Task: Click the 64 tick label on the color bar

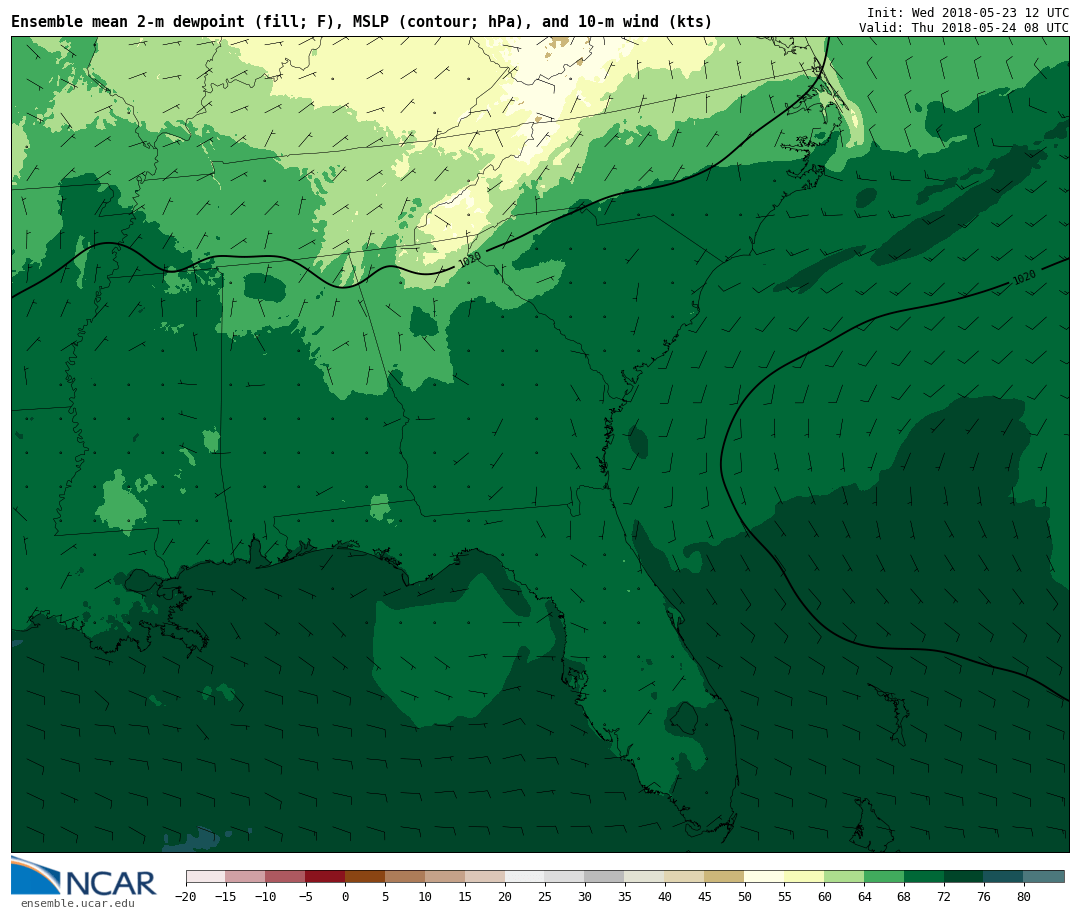Action: pyautogui.click(x=864, y=896)
